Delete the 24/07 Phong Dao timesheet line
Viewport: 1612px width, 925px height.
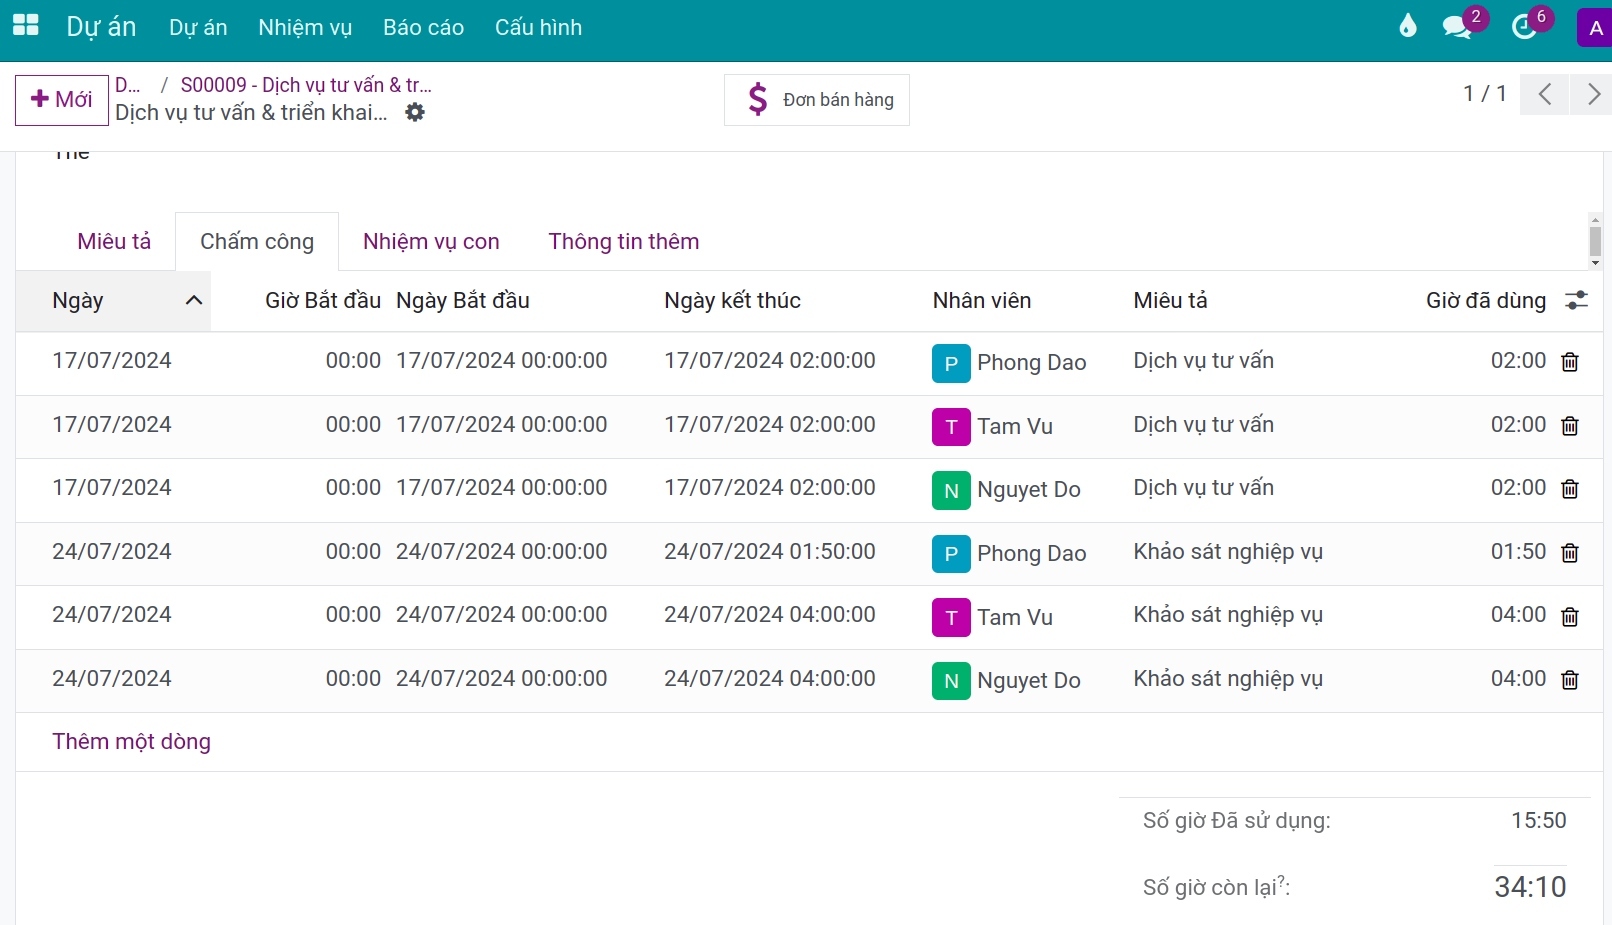(x=1570, y=553)
